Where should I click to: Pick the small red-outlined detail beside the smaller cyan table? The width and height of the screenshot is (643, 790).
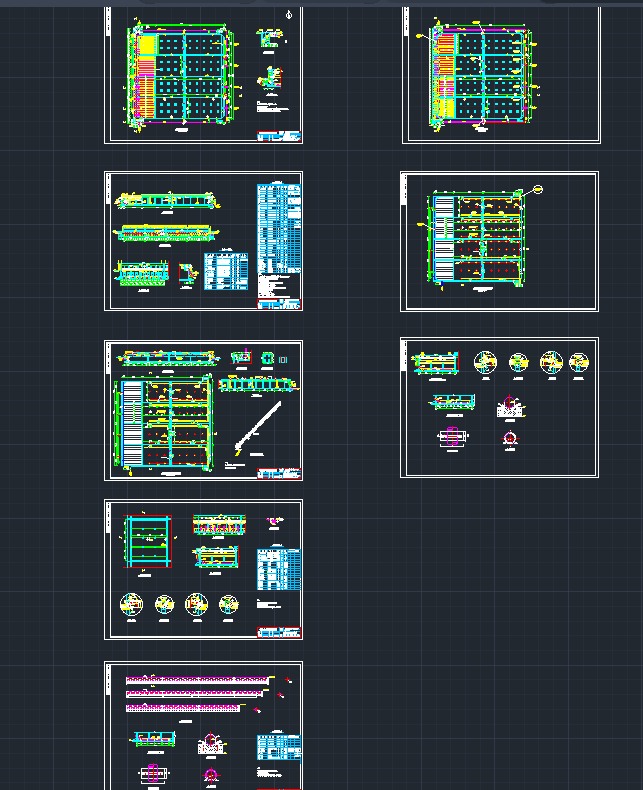coord(187,274)
